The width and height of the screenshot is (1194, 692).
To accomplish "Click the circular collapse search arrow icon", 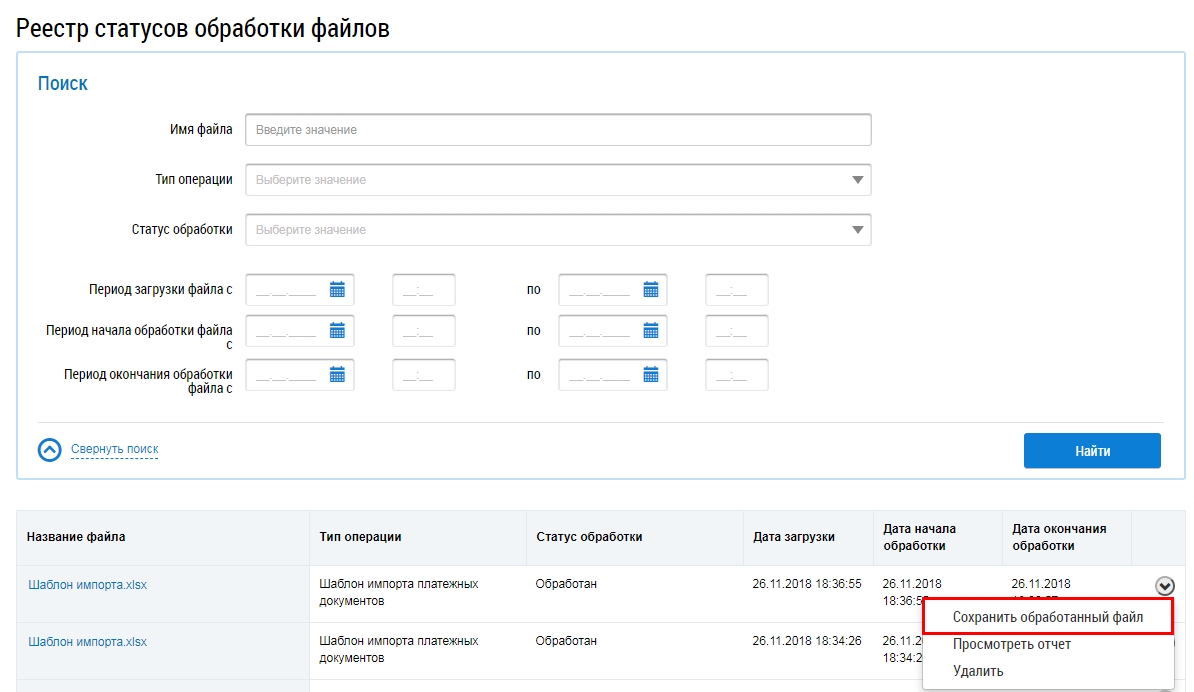I will click(50, 450).
